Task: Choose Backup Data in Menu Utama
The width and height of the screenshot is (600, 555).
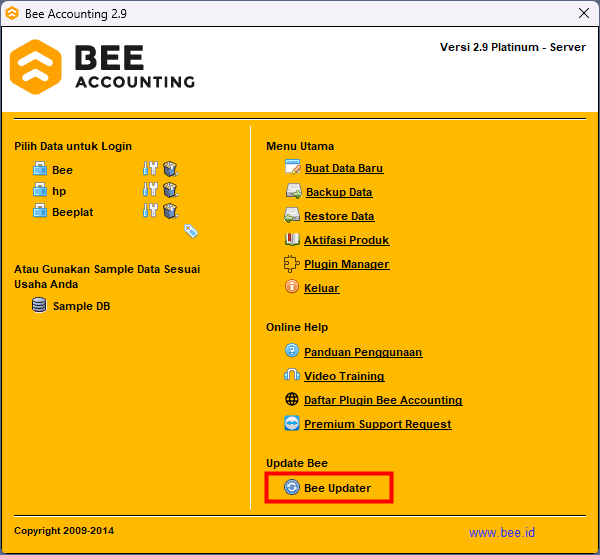Action: point(338,192)
